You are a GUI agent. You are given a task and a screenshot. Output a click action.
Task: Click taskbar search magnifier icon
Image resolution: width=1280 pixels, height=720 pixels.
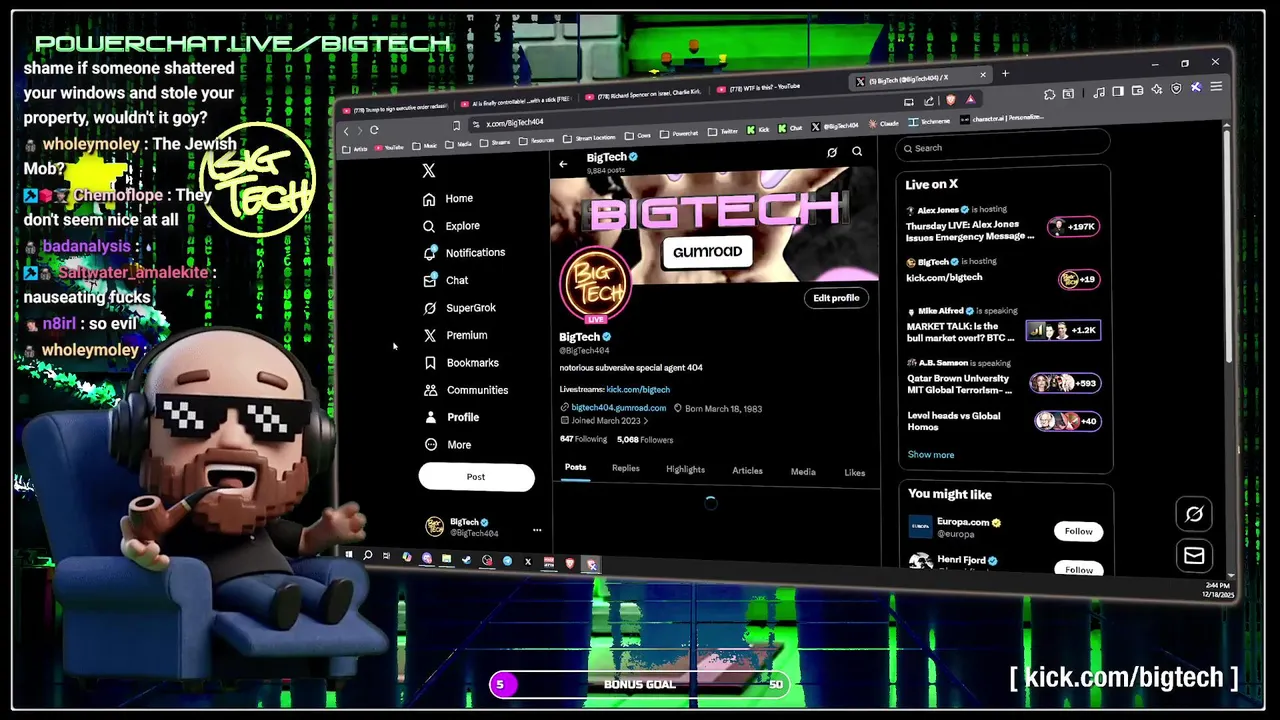pyautogui.click(x=367, y=555)
